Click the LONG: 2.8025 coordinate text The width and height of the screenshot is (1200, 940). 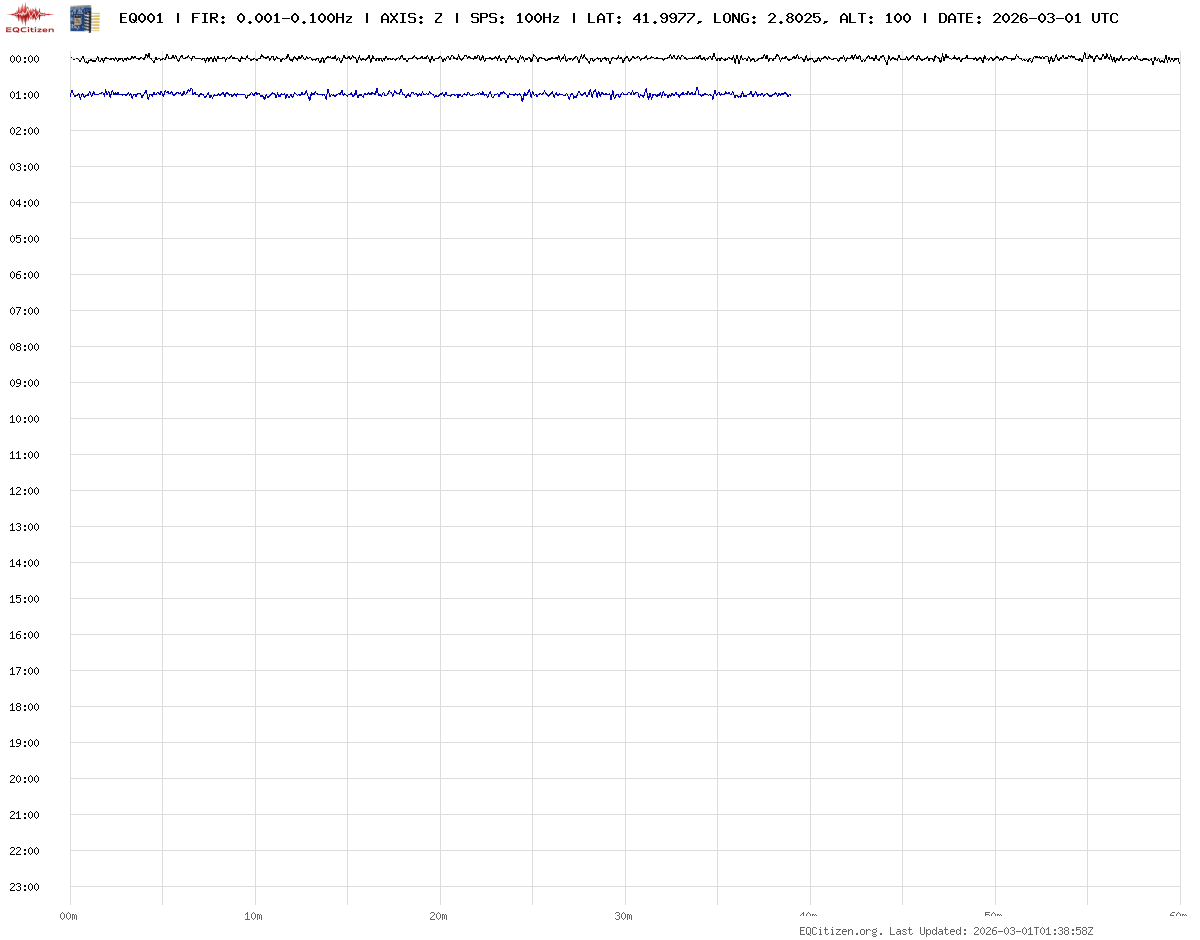[769, 19]
